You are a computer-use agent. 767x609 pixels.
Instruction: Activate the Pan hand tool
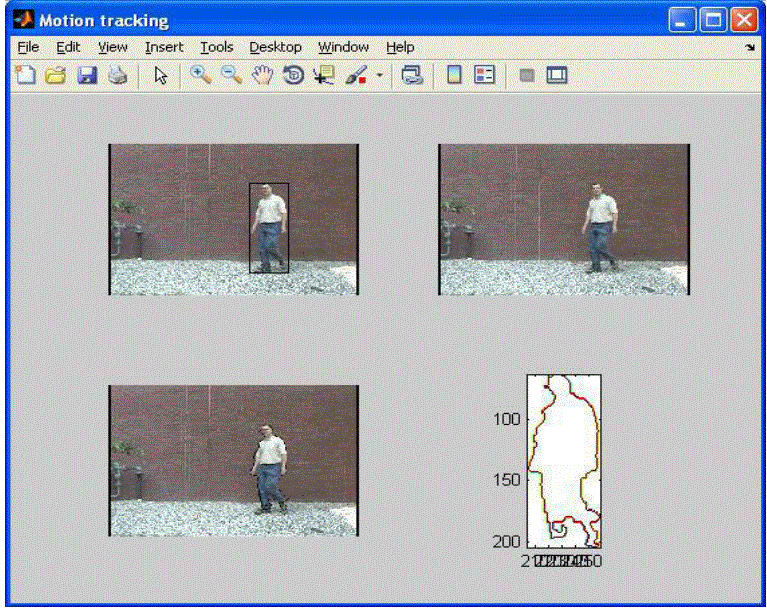coord(262,75)
